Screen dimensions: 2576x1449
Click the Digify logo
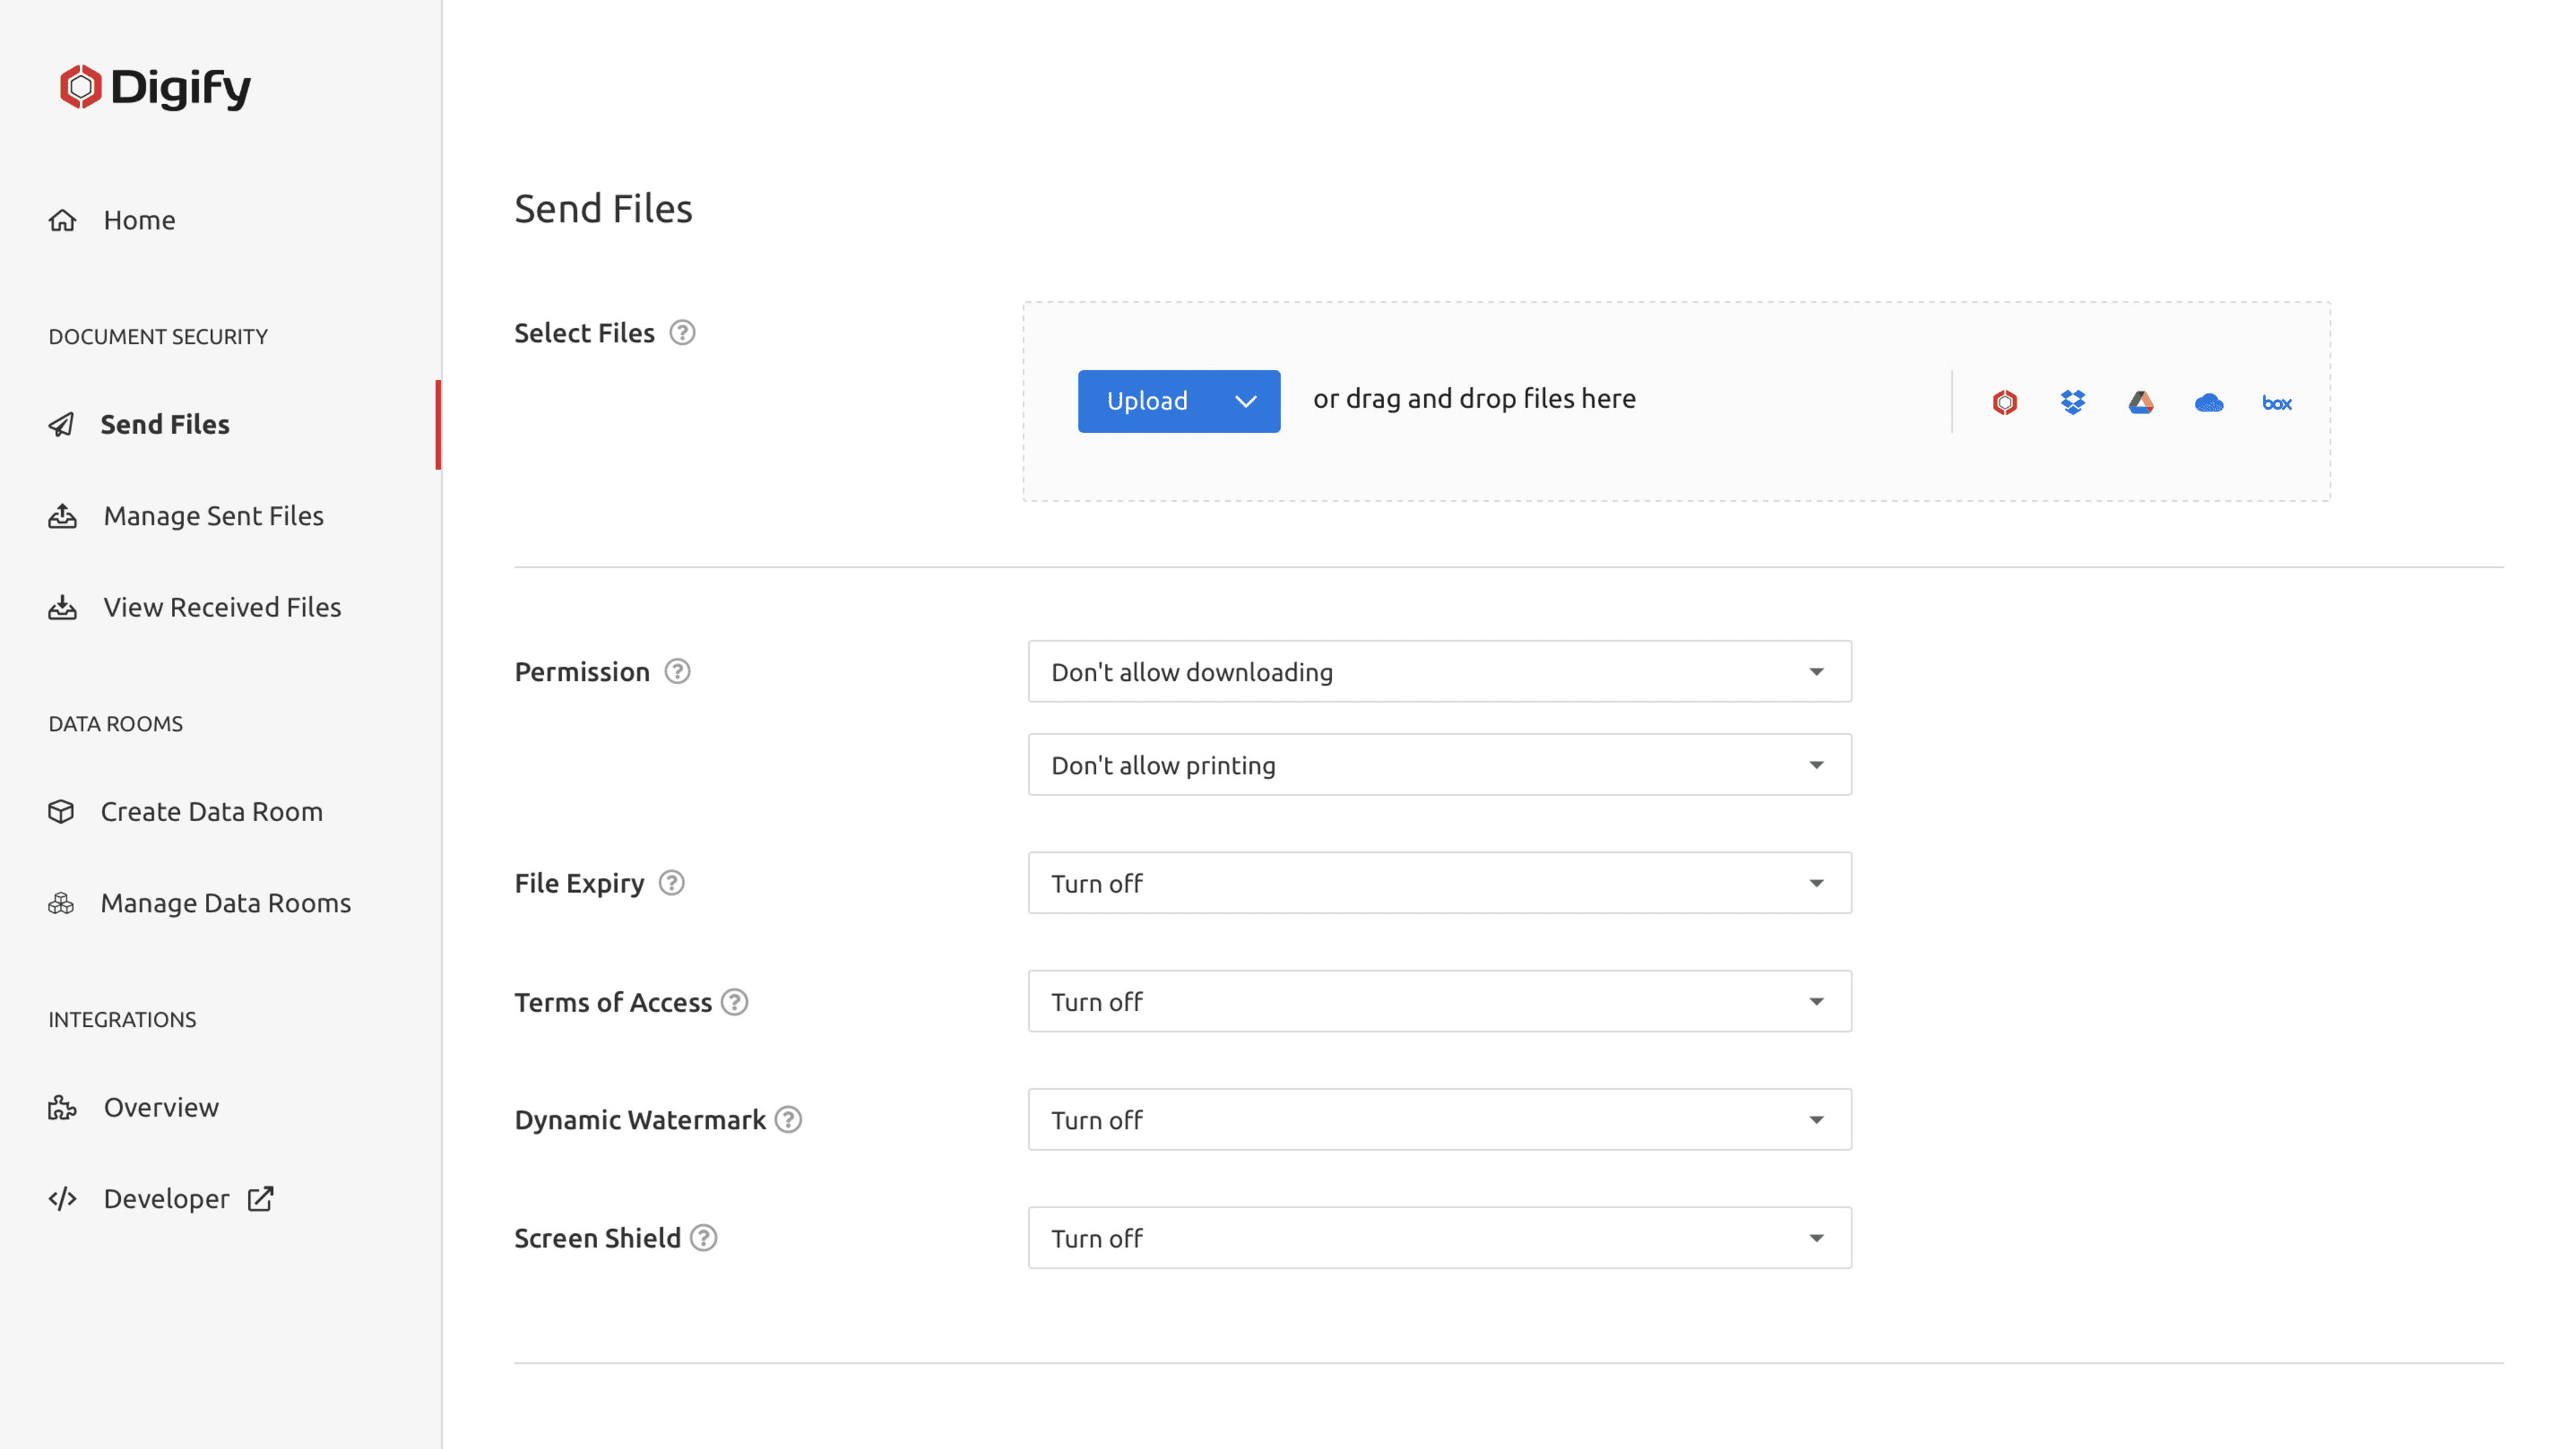pos(156,88)
